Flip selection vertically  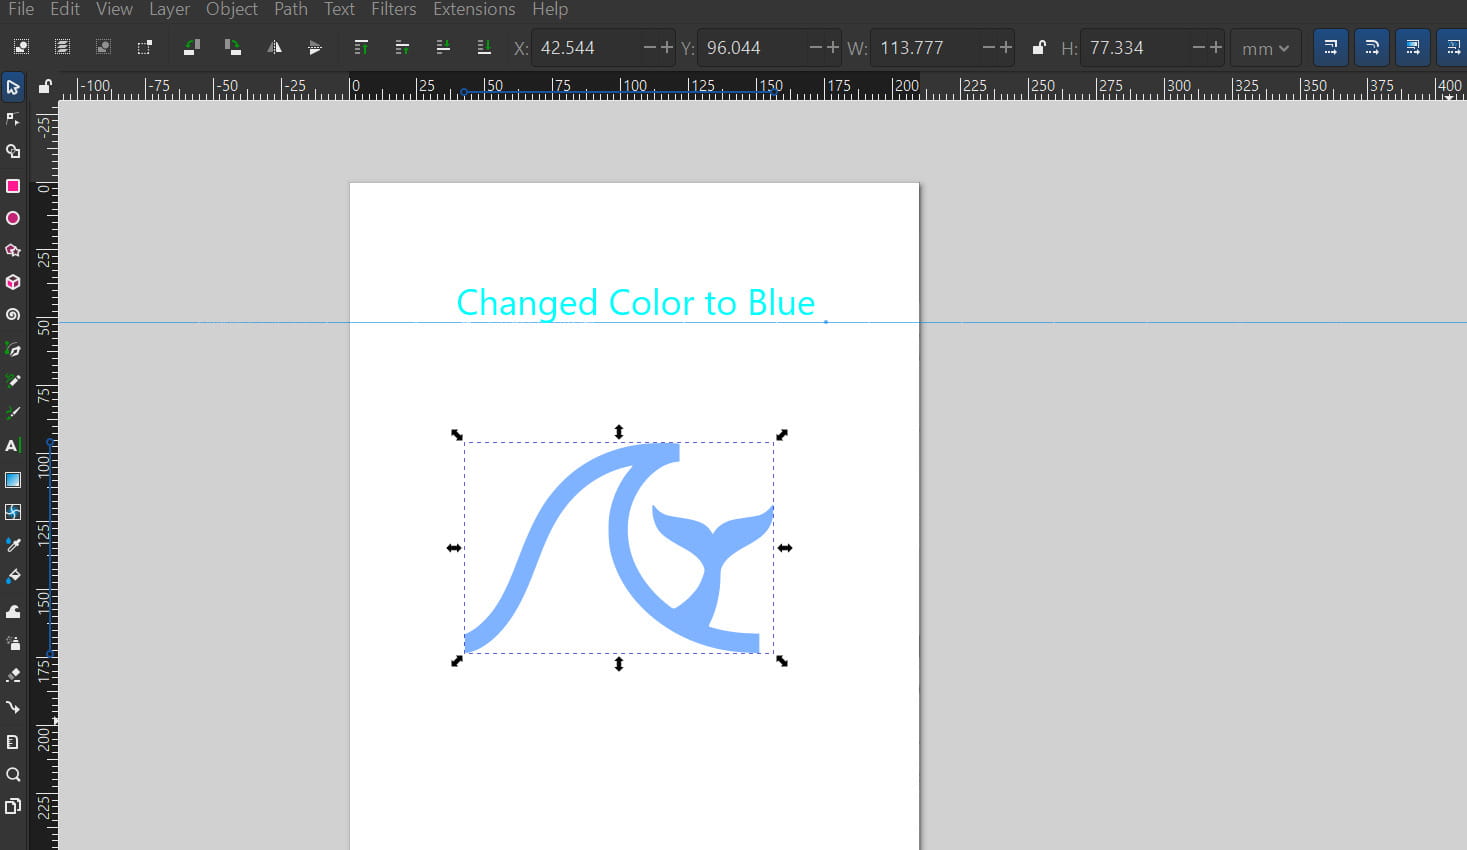(315, 47)
